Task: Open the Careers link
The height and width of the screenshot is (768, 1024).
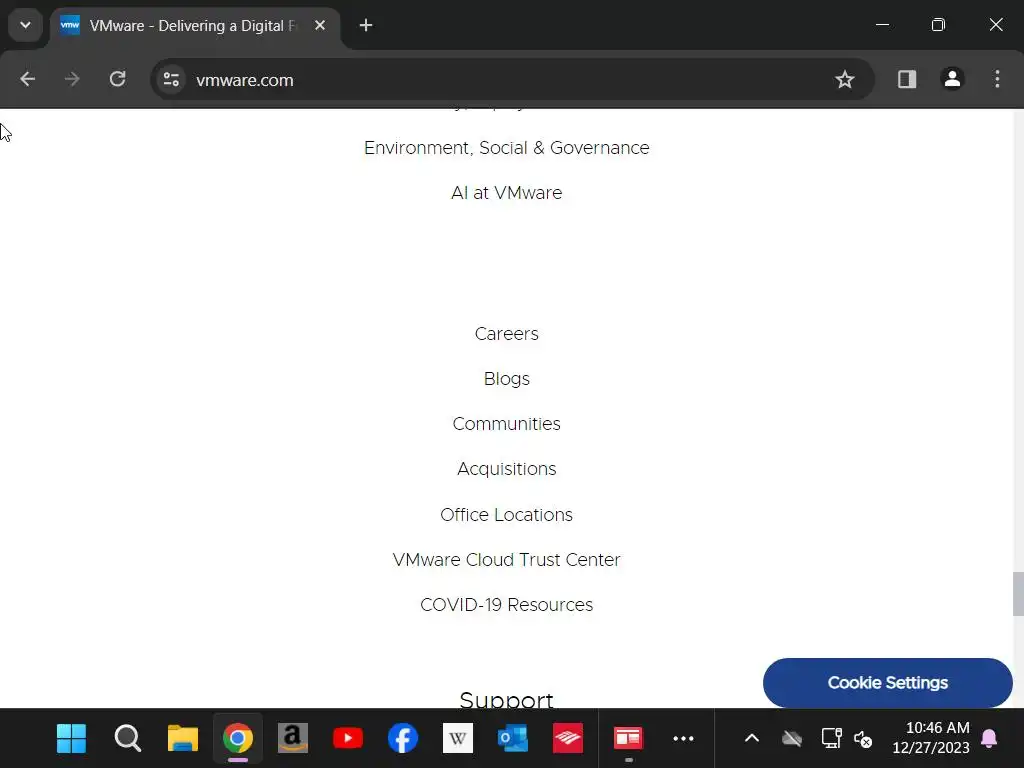Action: 507,334
